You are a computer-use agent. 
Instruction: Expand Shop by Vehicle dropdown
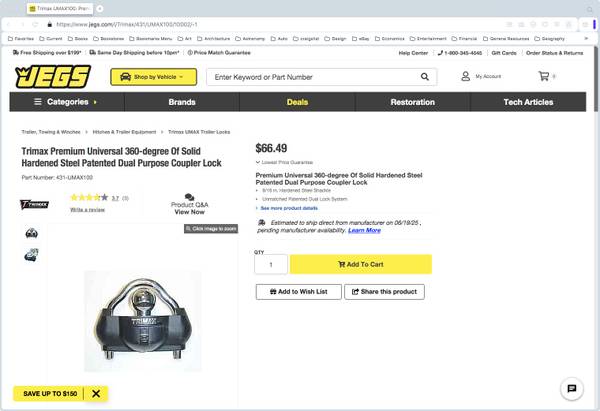153,77
